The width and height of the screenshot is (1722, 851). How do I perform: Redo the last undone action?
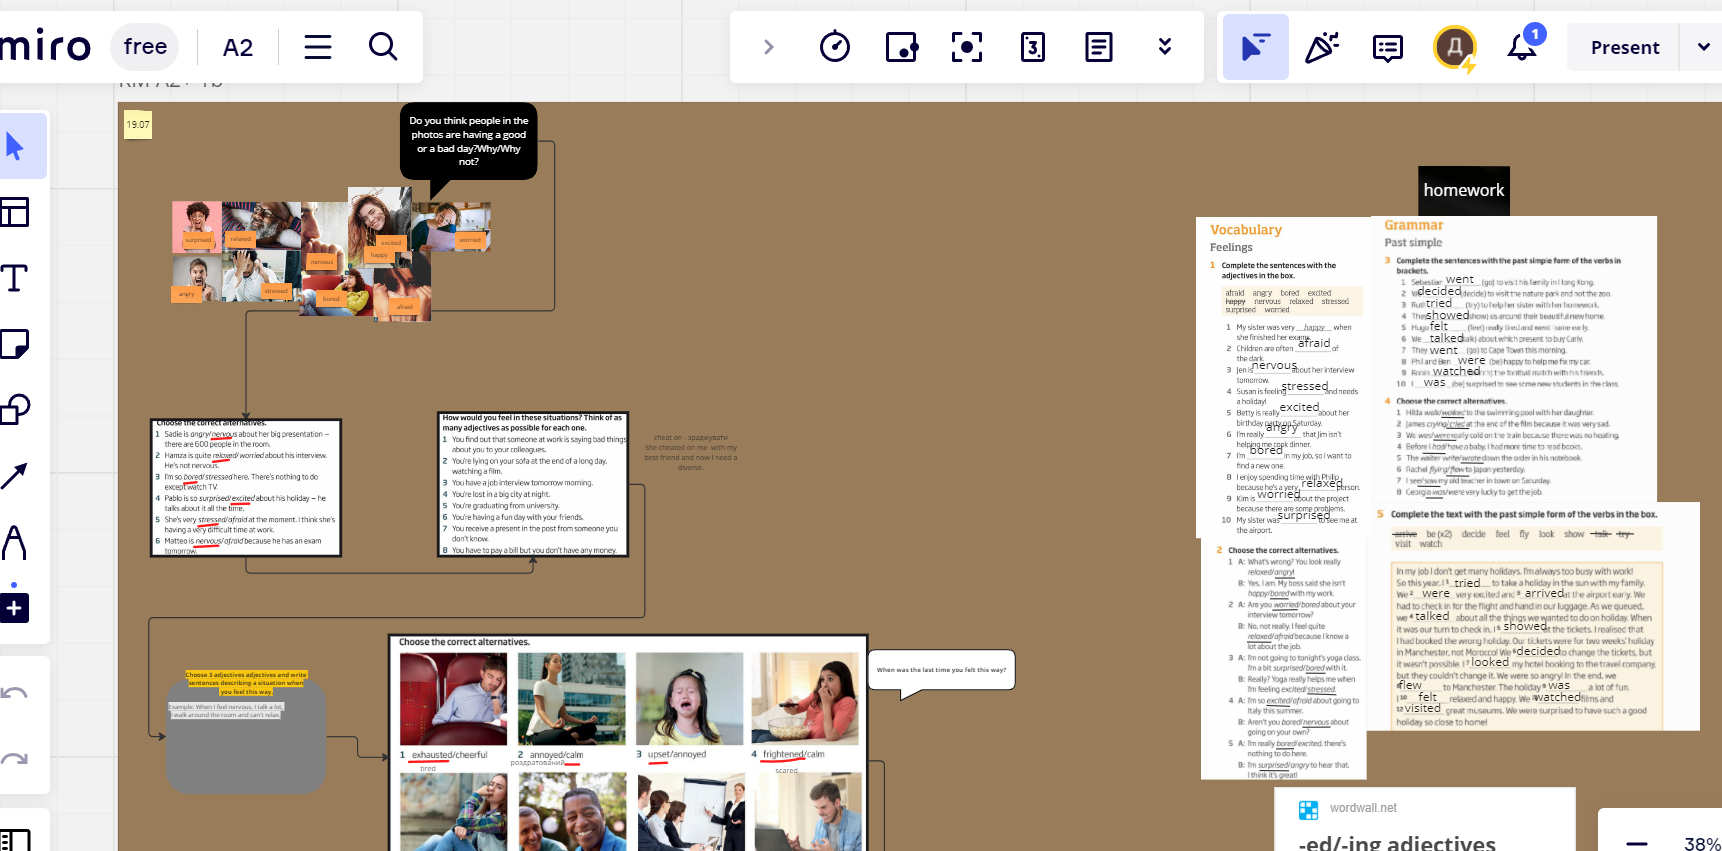tap(15, 759)
